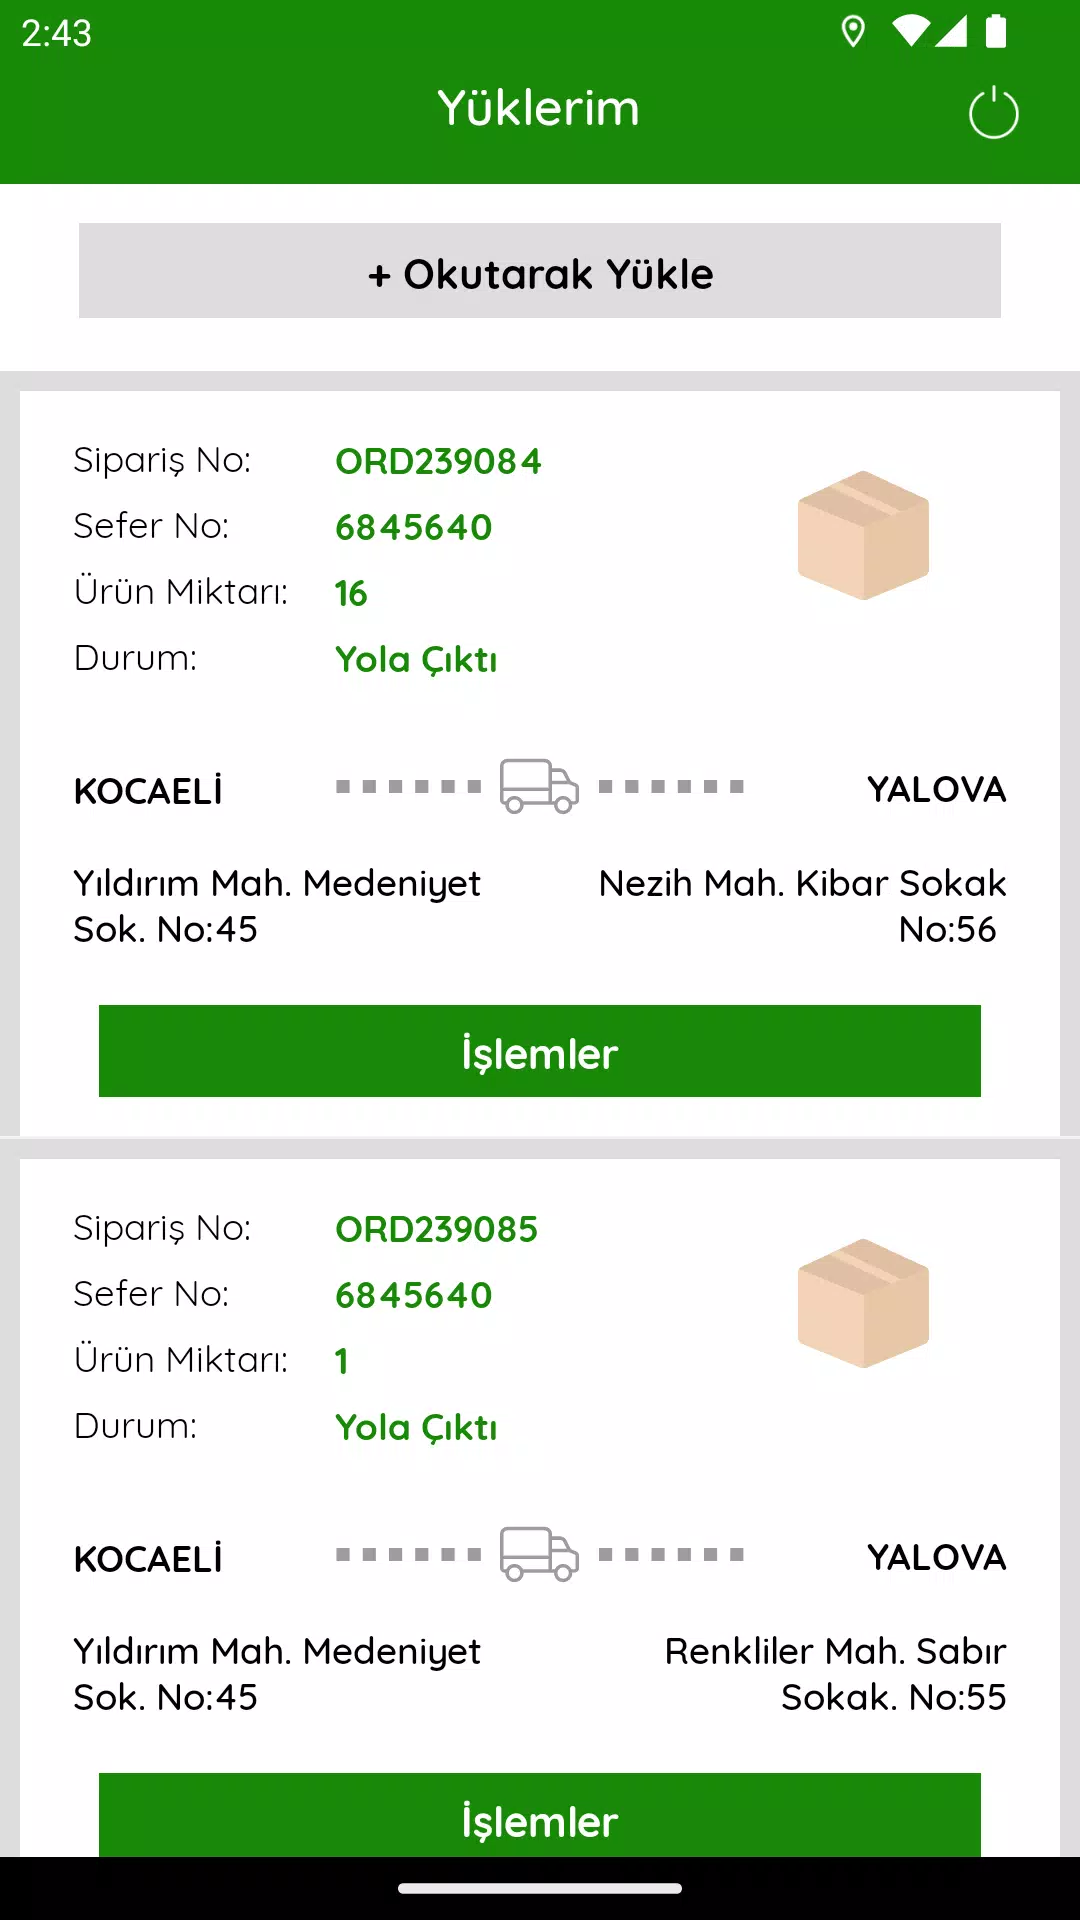
Task: Select order number ORD239085
Action: [436, 1229]
